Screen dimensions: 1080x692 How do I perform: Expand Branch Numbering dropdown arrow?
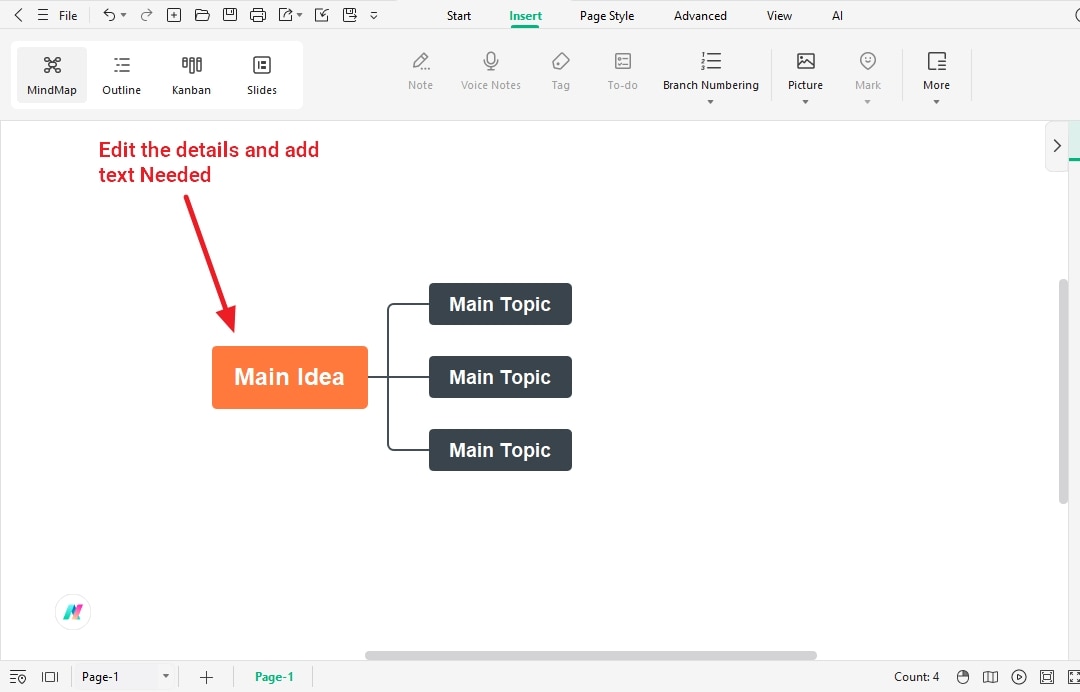pos(710,102)
